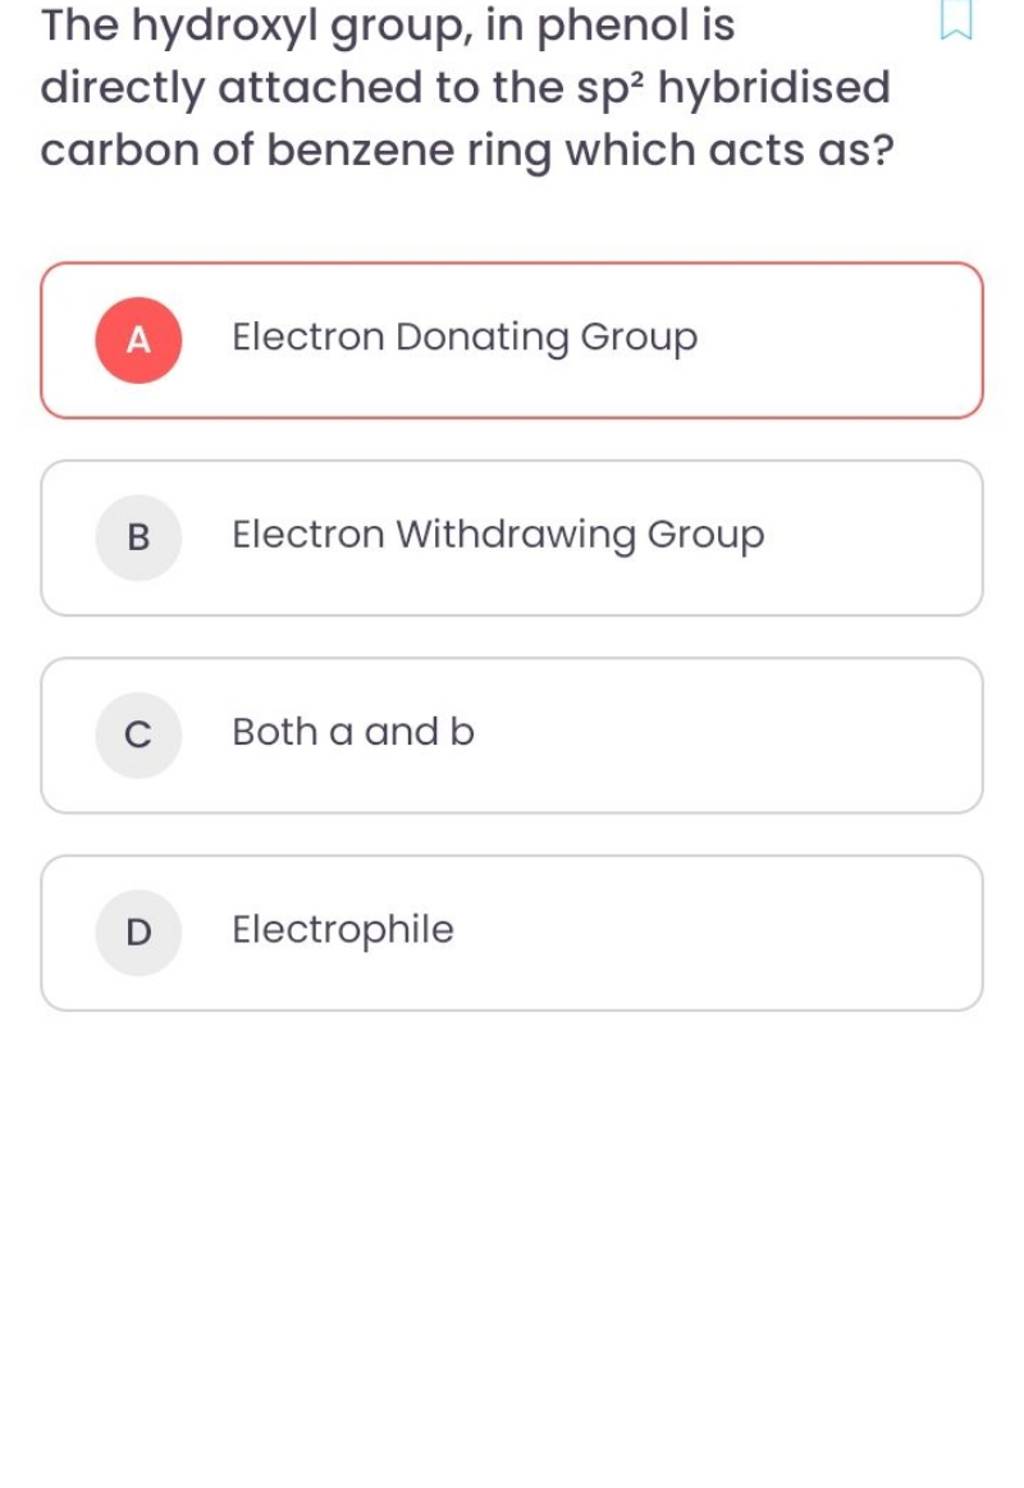
Task: Click the grey C letter badge
Action: point(139,735)
